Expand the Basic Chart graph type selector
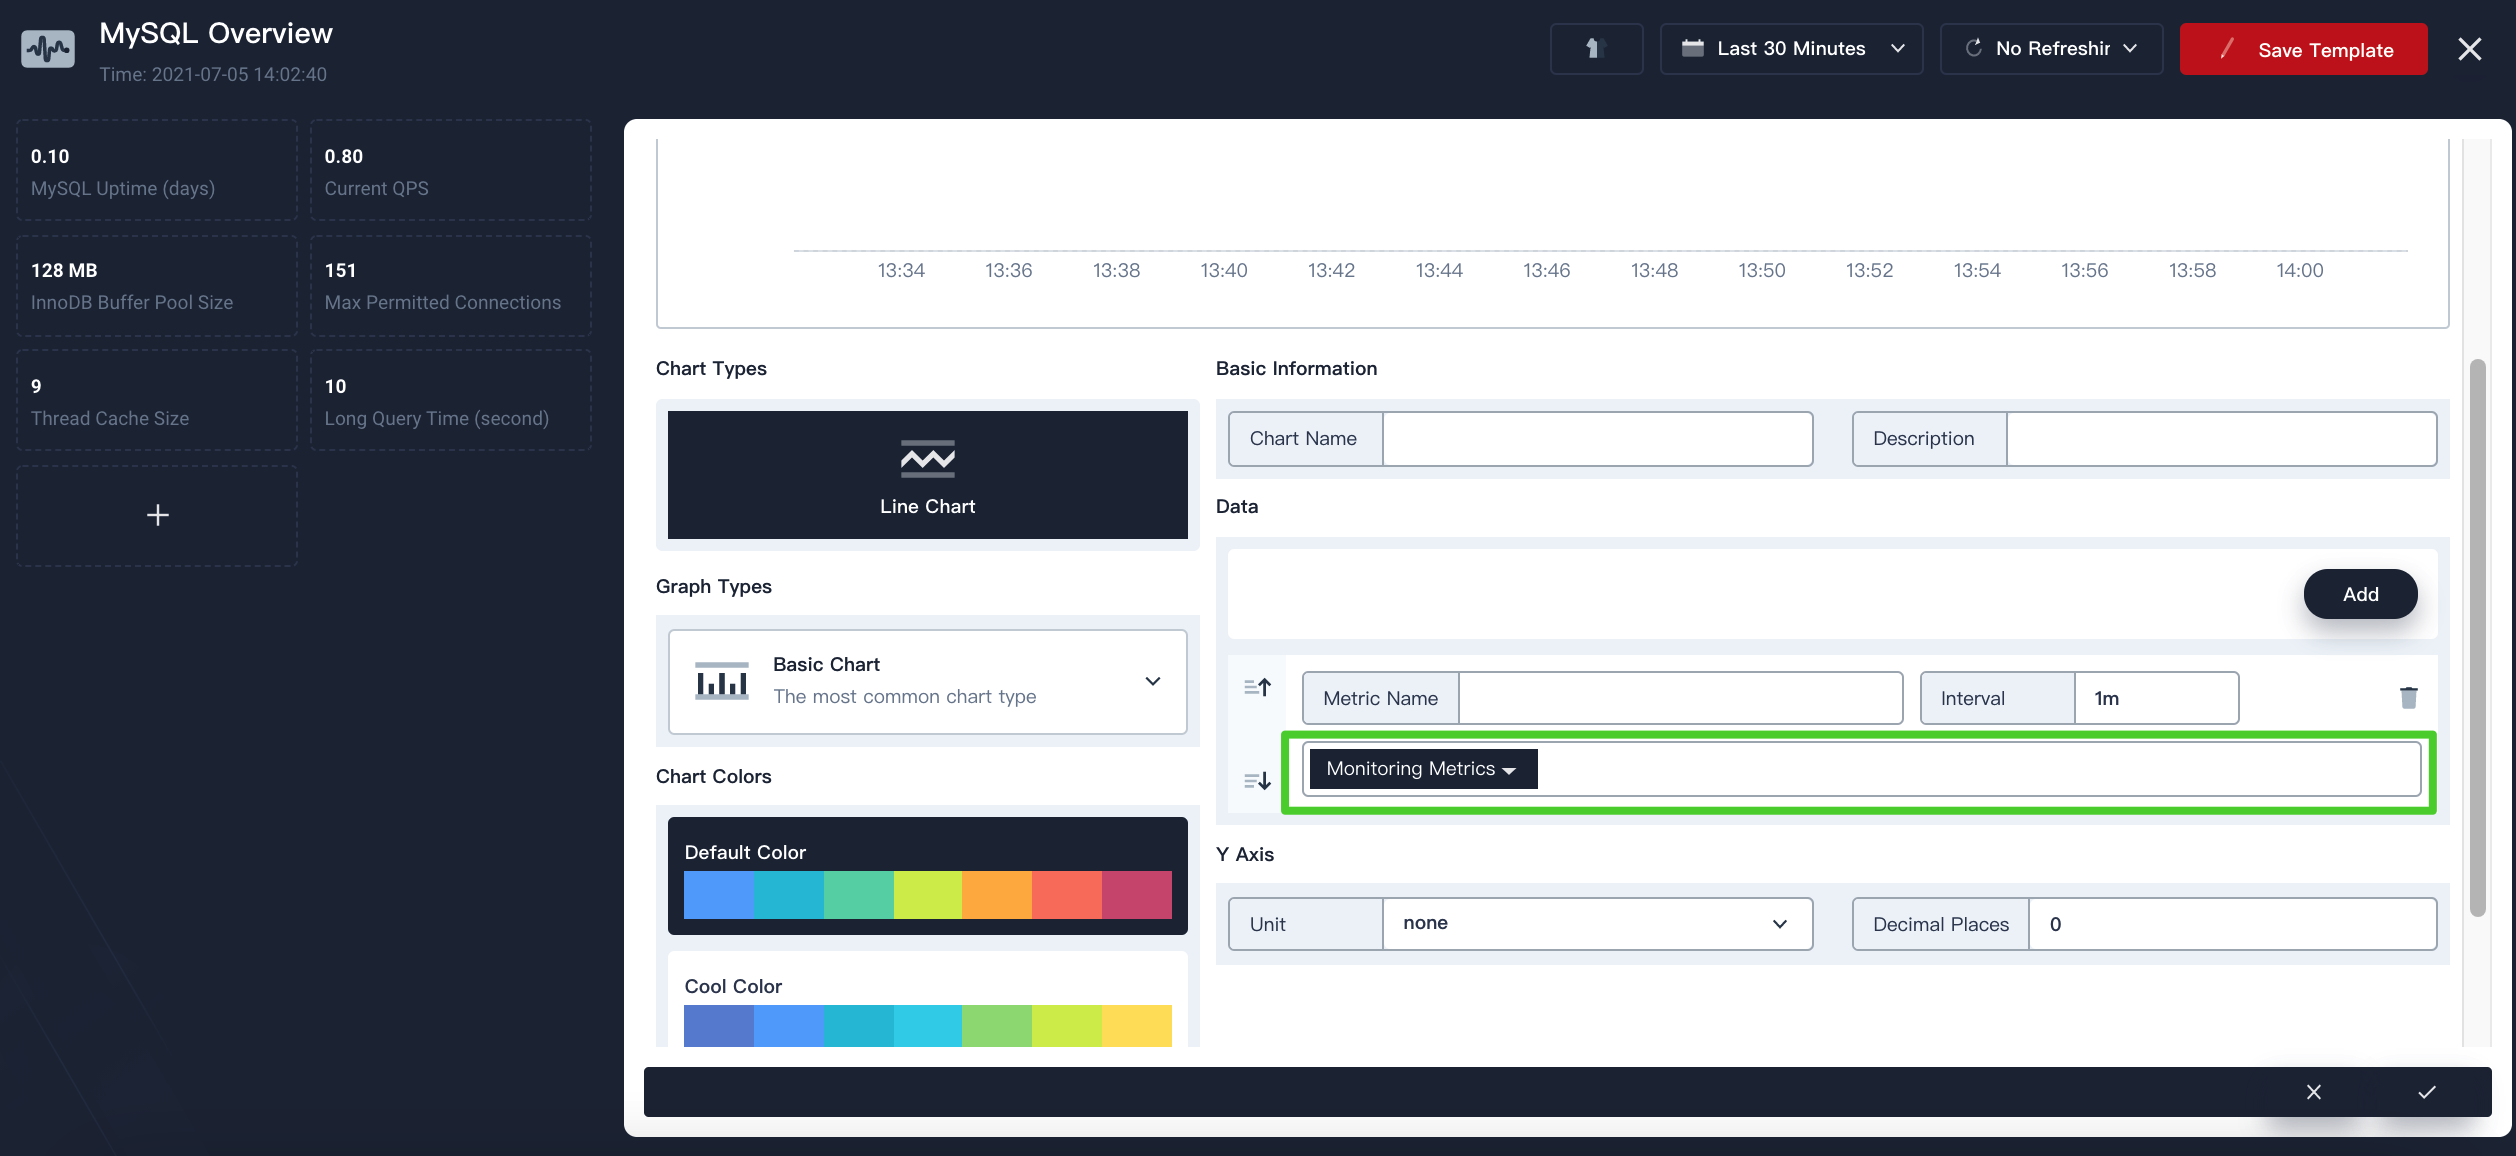 [x=1152, y=681]
